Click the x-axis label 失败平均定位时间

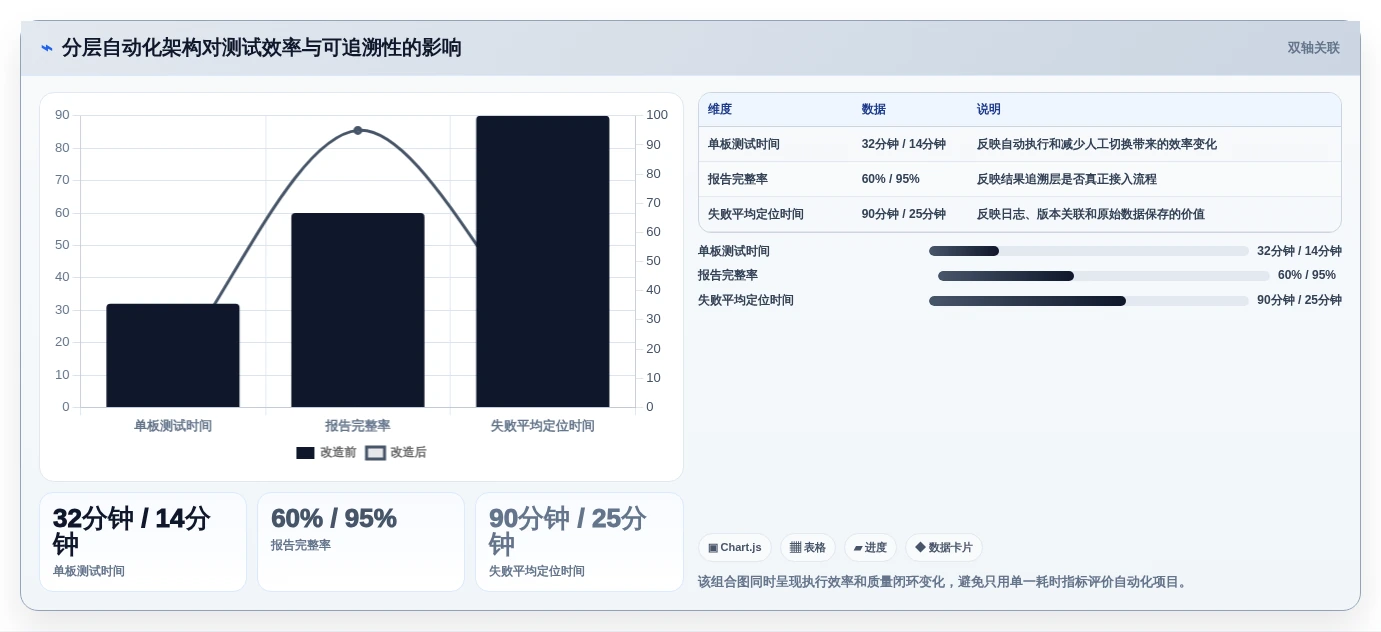[x=543, y=426]
